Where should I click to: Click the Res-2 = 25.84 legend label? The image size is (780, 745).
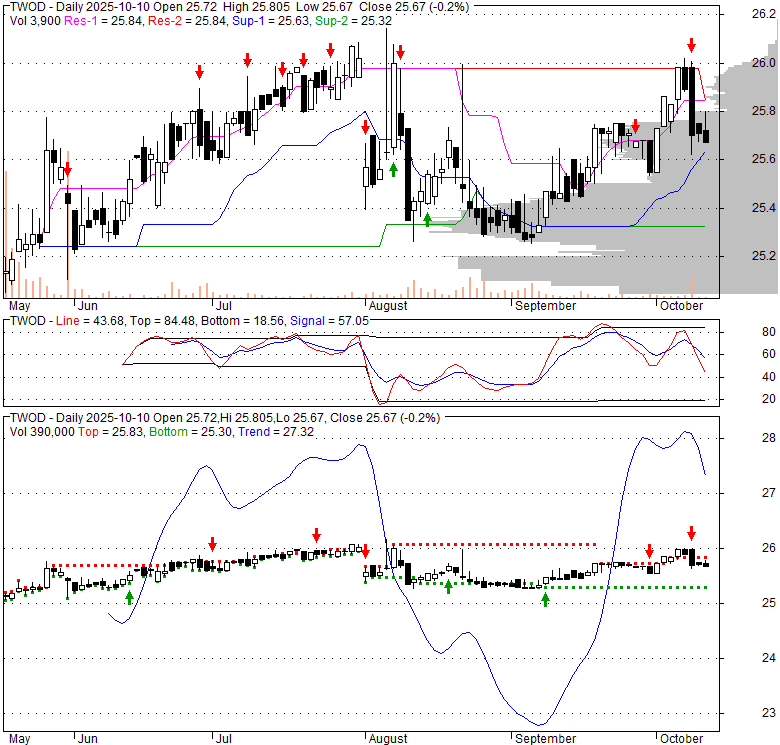tap(187, 21)
